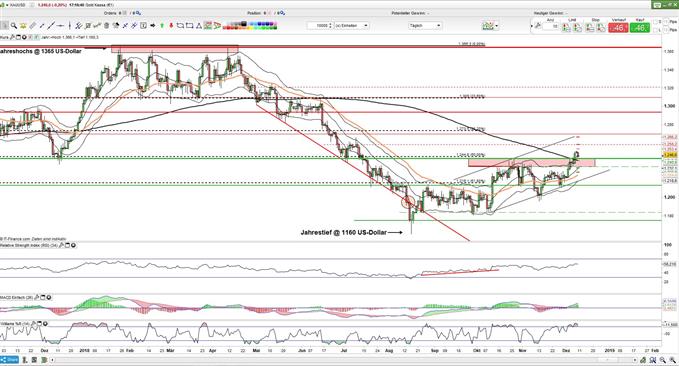
Task: Select the green up arrow marker
Action: pyautogui.click(x=162, y=26)
